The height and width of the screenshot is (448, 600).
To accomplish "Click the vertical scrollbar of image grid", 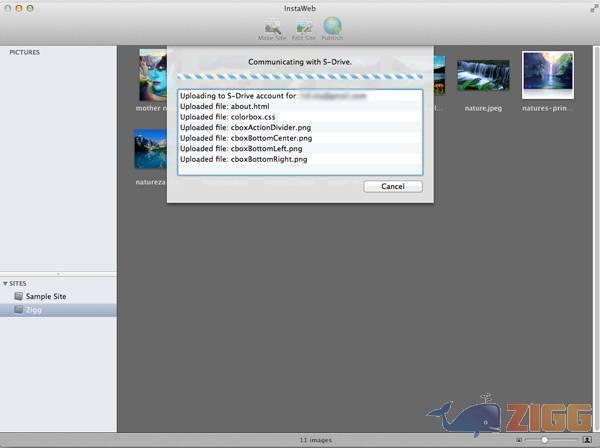I will pyautogui.click(x=596, y=239).
